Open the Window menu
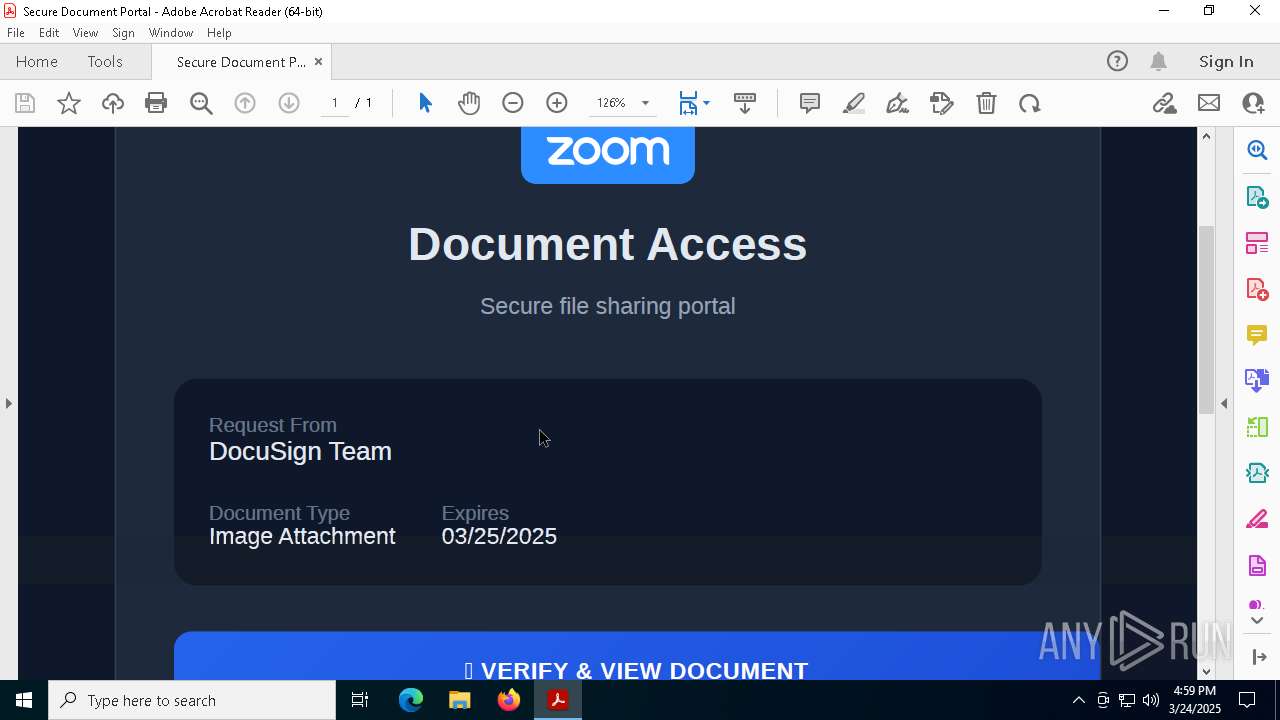Screen dimensions: 1280x720 point(171,32)
